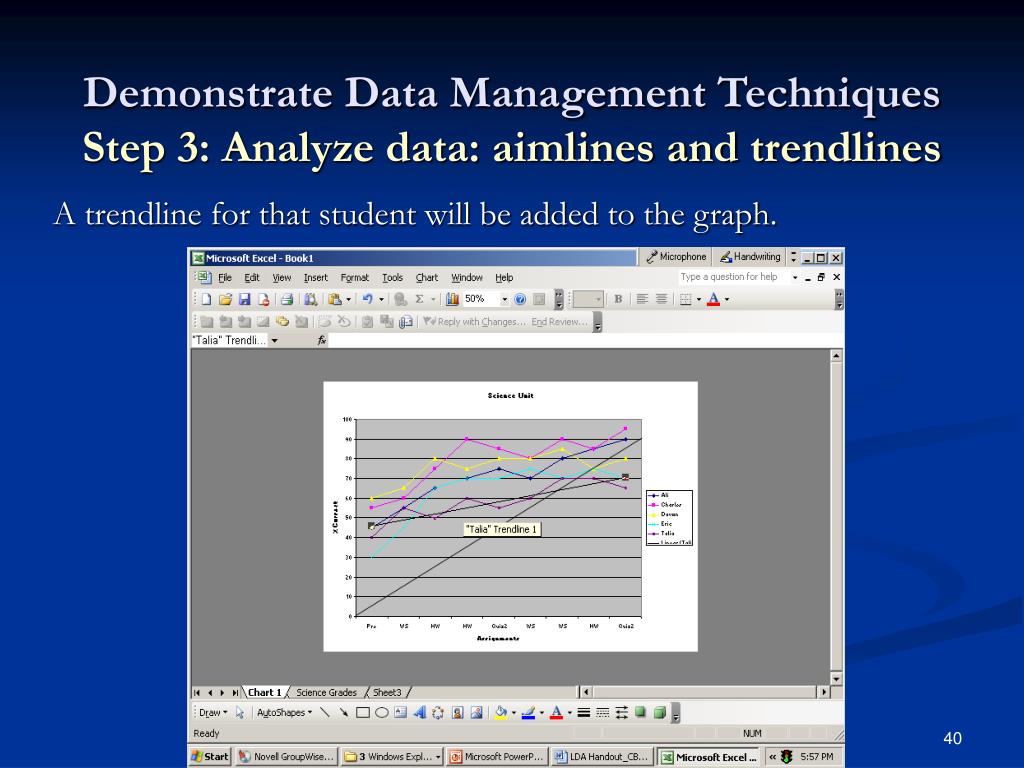Click the Print icon in the toolbar
The image size is (1024, 768).
286,299
